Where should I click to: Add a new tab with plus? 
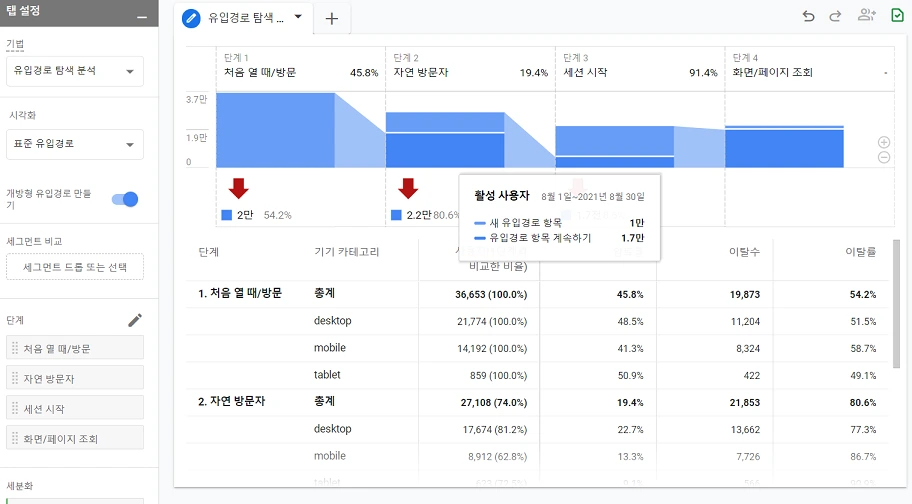pos(332,19)
